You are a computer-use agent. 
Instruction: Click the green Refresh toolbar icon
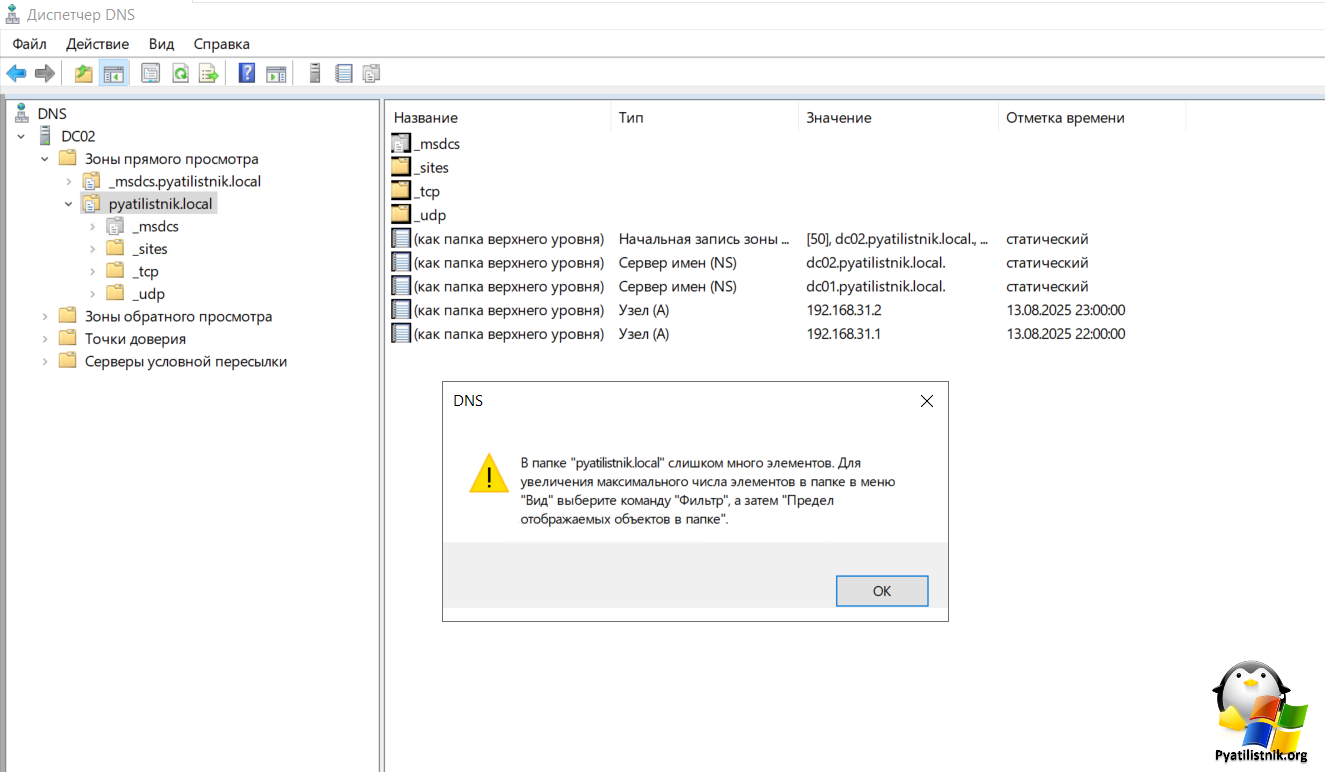(180, 73)
